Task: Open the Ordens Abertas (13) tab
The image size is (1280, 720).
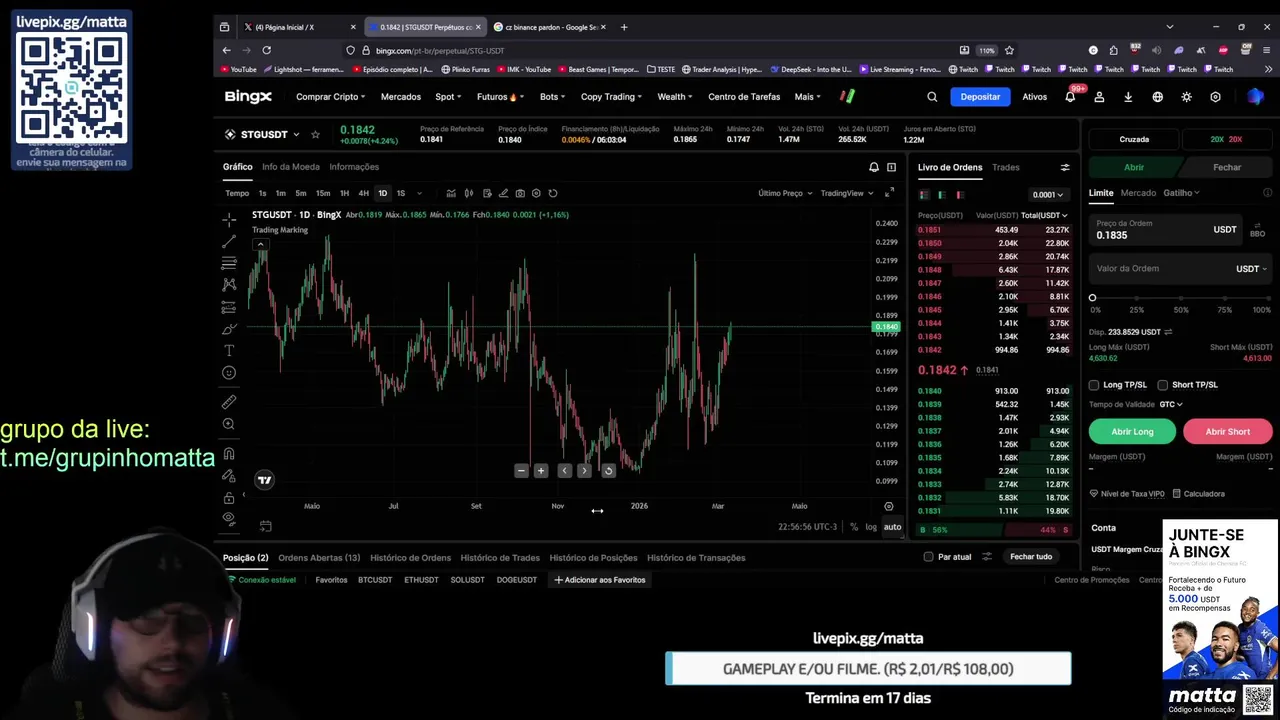Action: 319,557
